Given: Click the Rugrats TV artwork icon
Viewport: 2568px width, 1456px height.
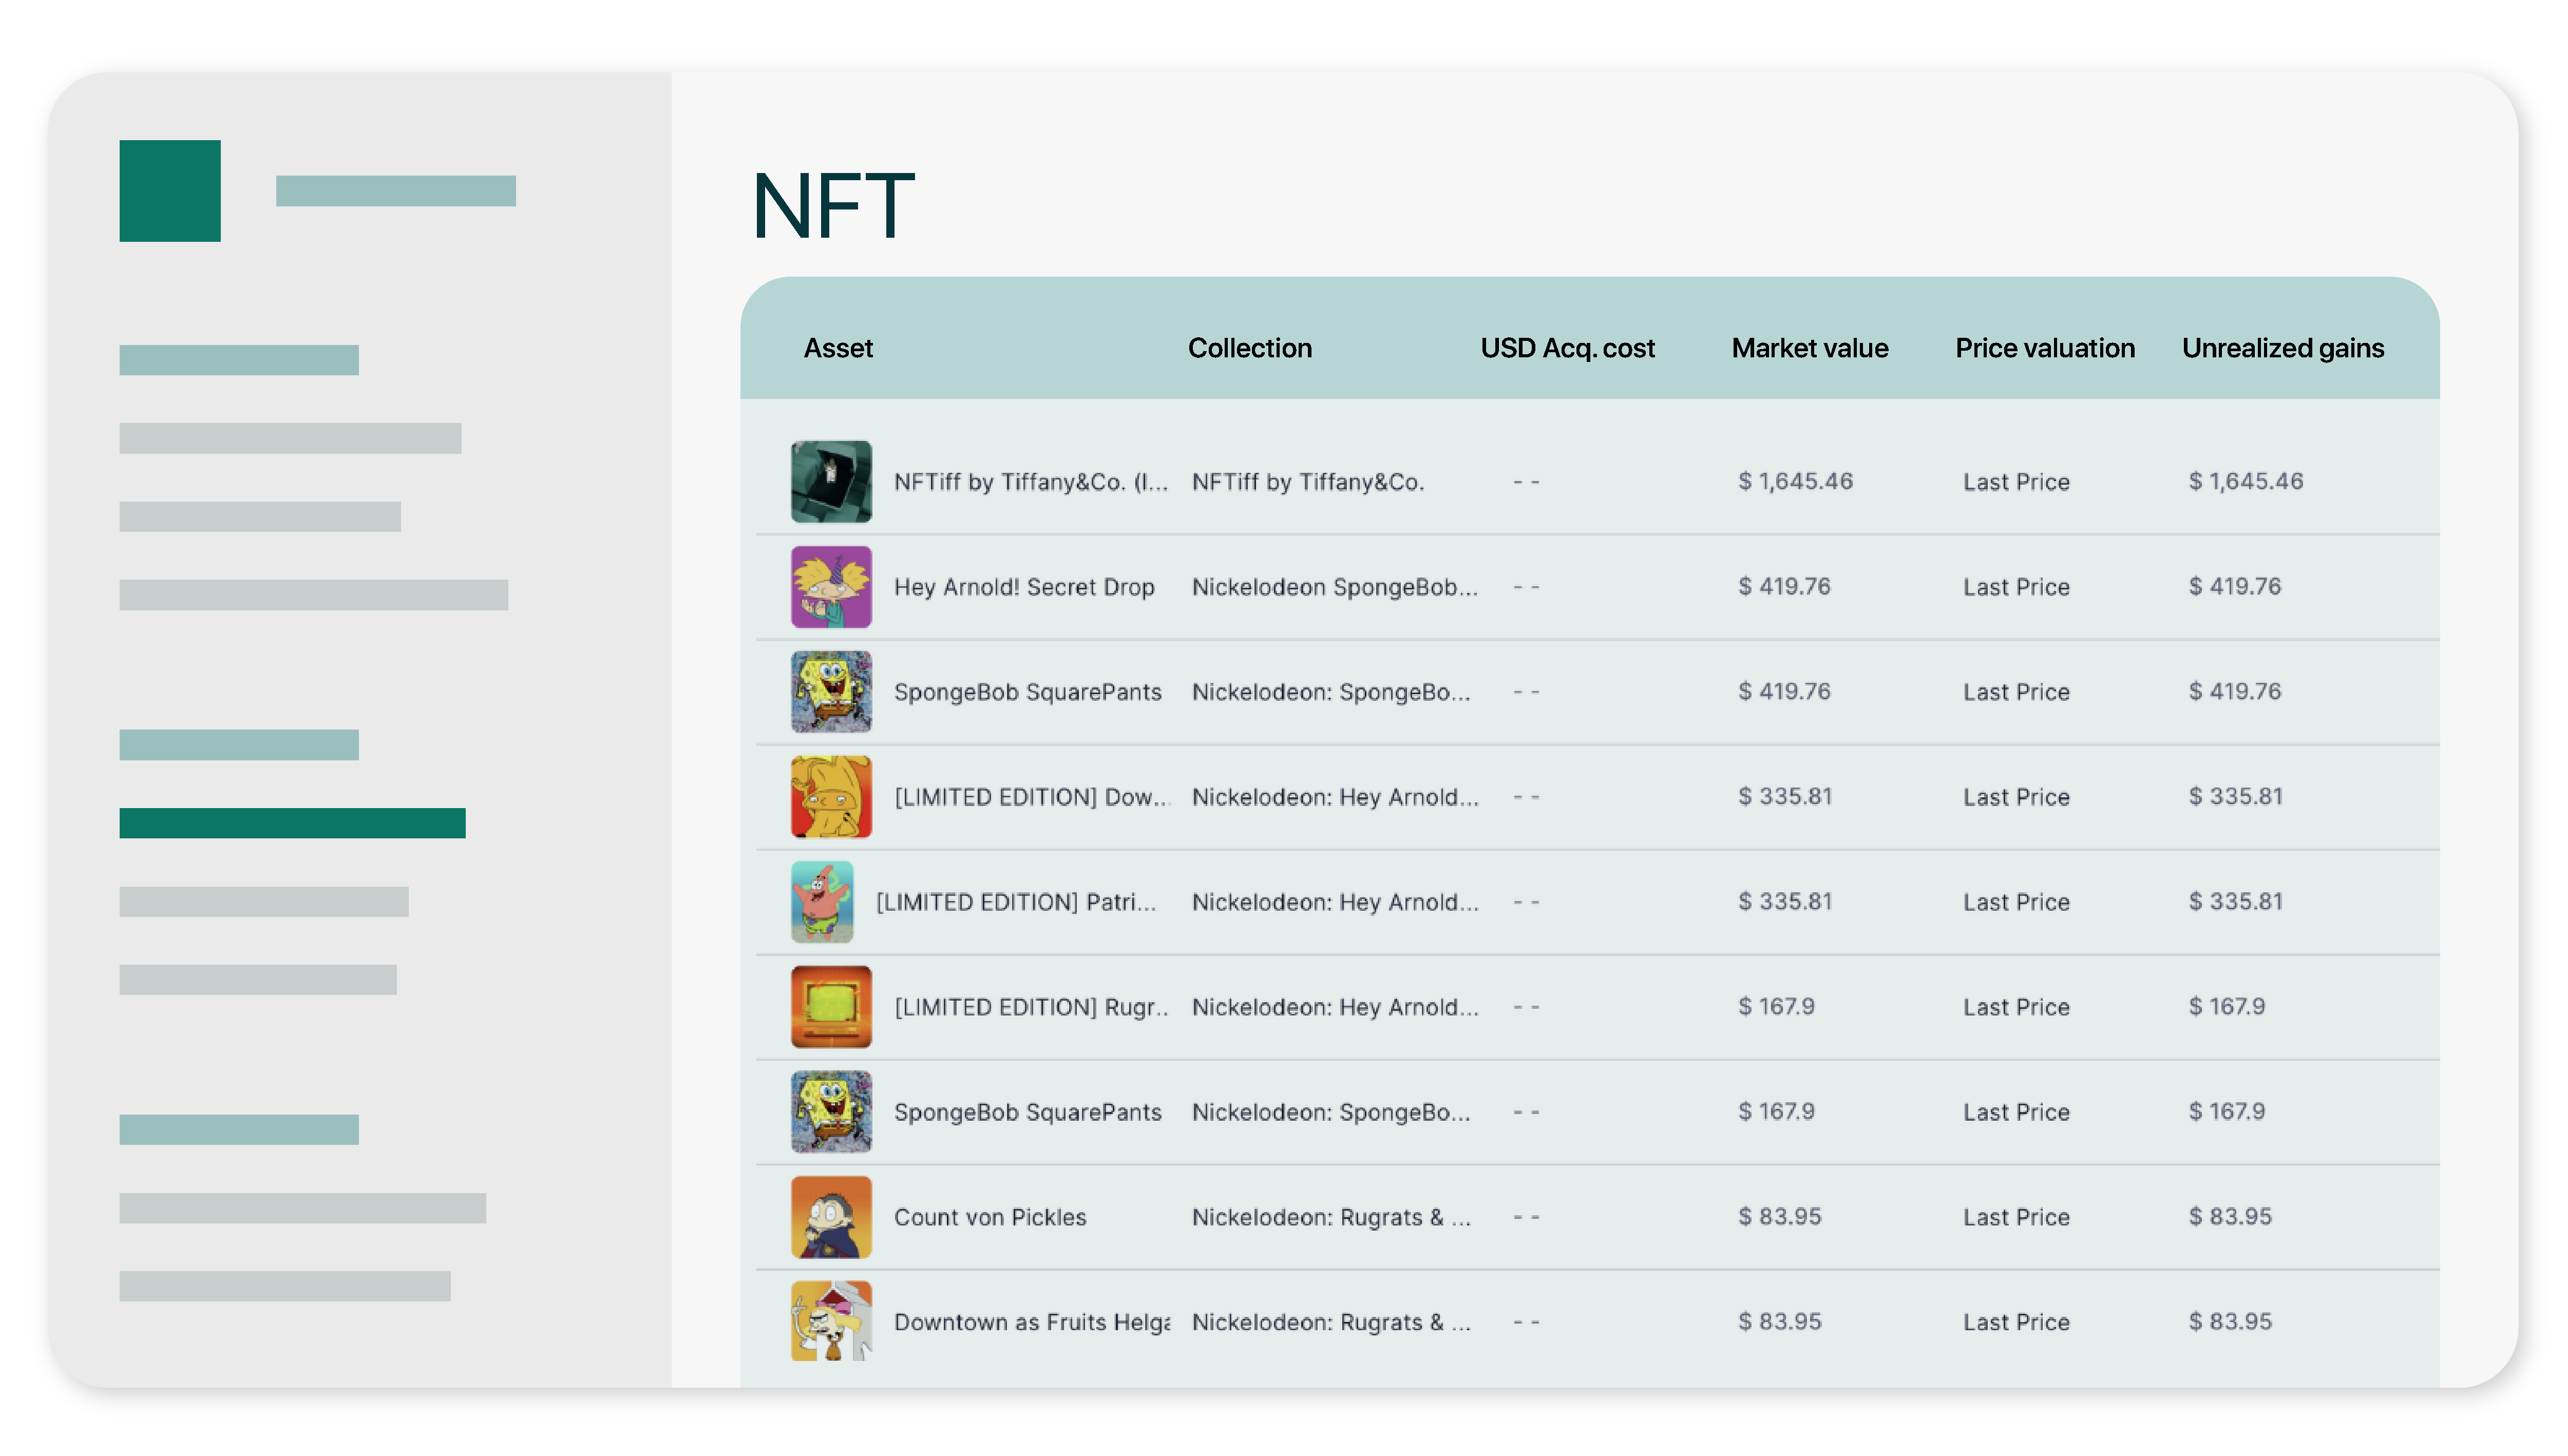Looking at the screenshot, I should click(x=830, y=1006).
